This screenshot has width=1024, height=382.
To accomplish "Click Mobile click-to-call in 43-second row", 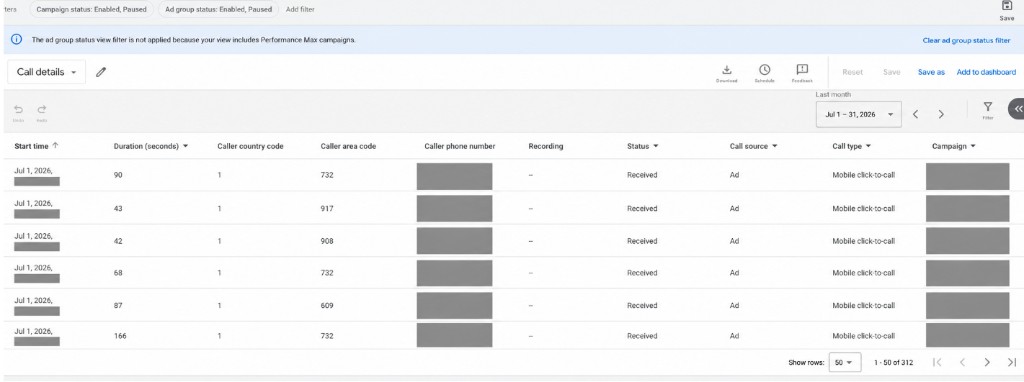I will point(863,208).
